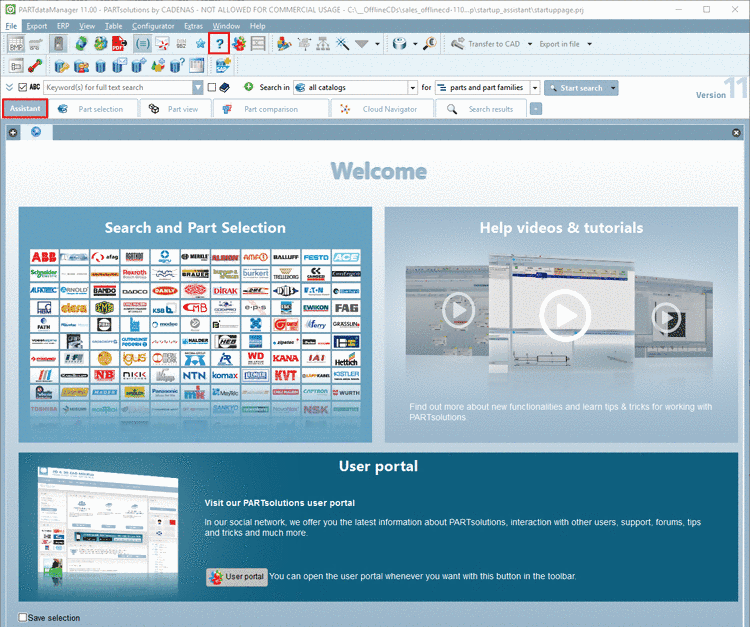Toggle the ABC full text search checkbox
Screen dimensions: 750x627
22,87
